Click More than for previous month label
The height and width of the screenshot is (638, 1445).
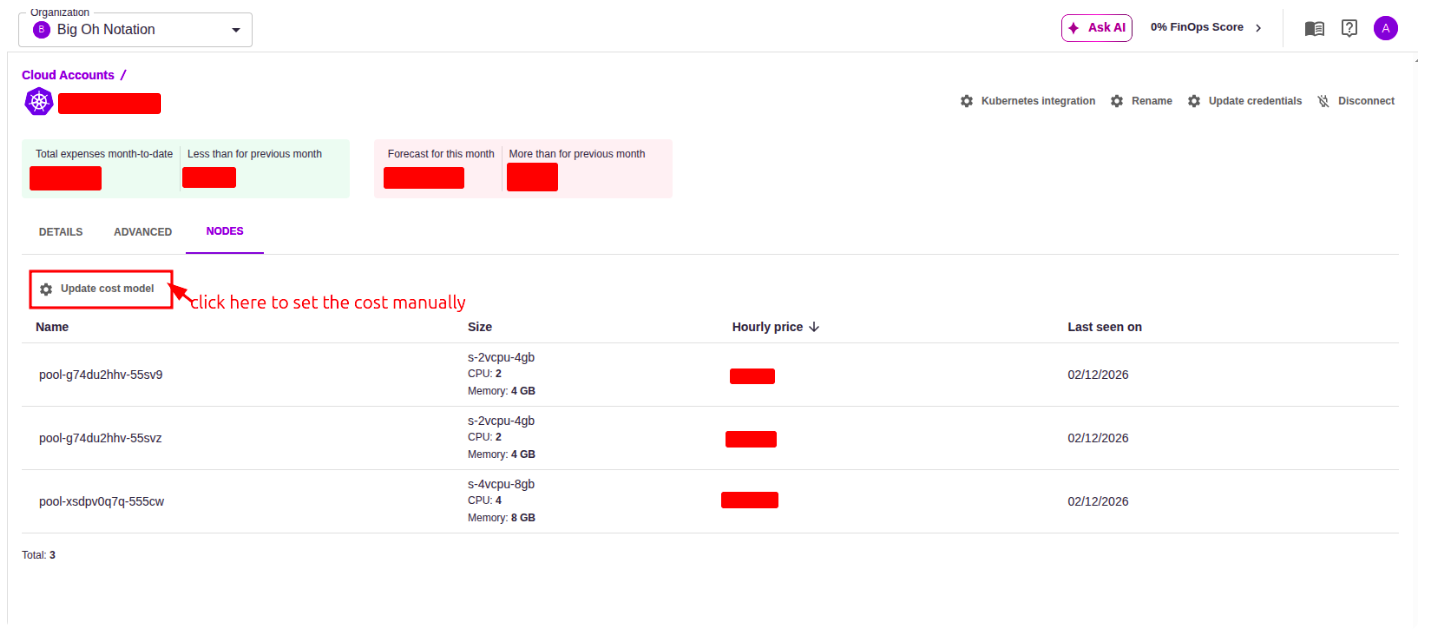point(577,154)
